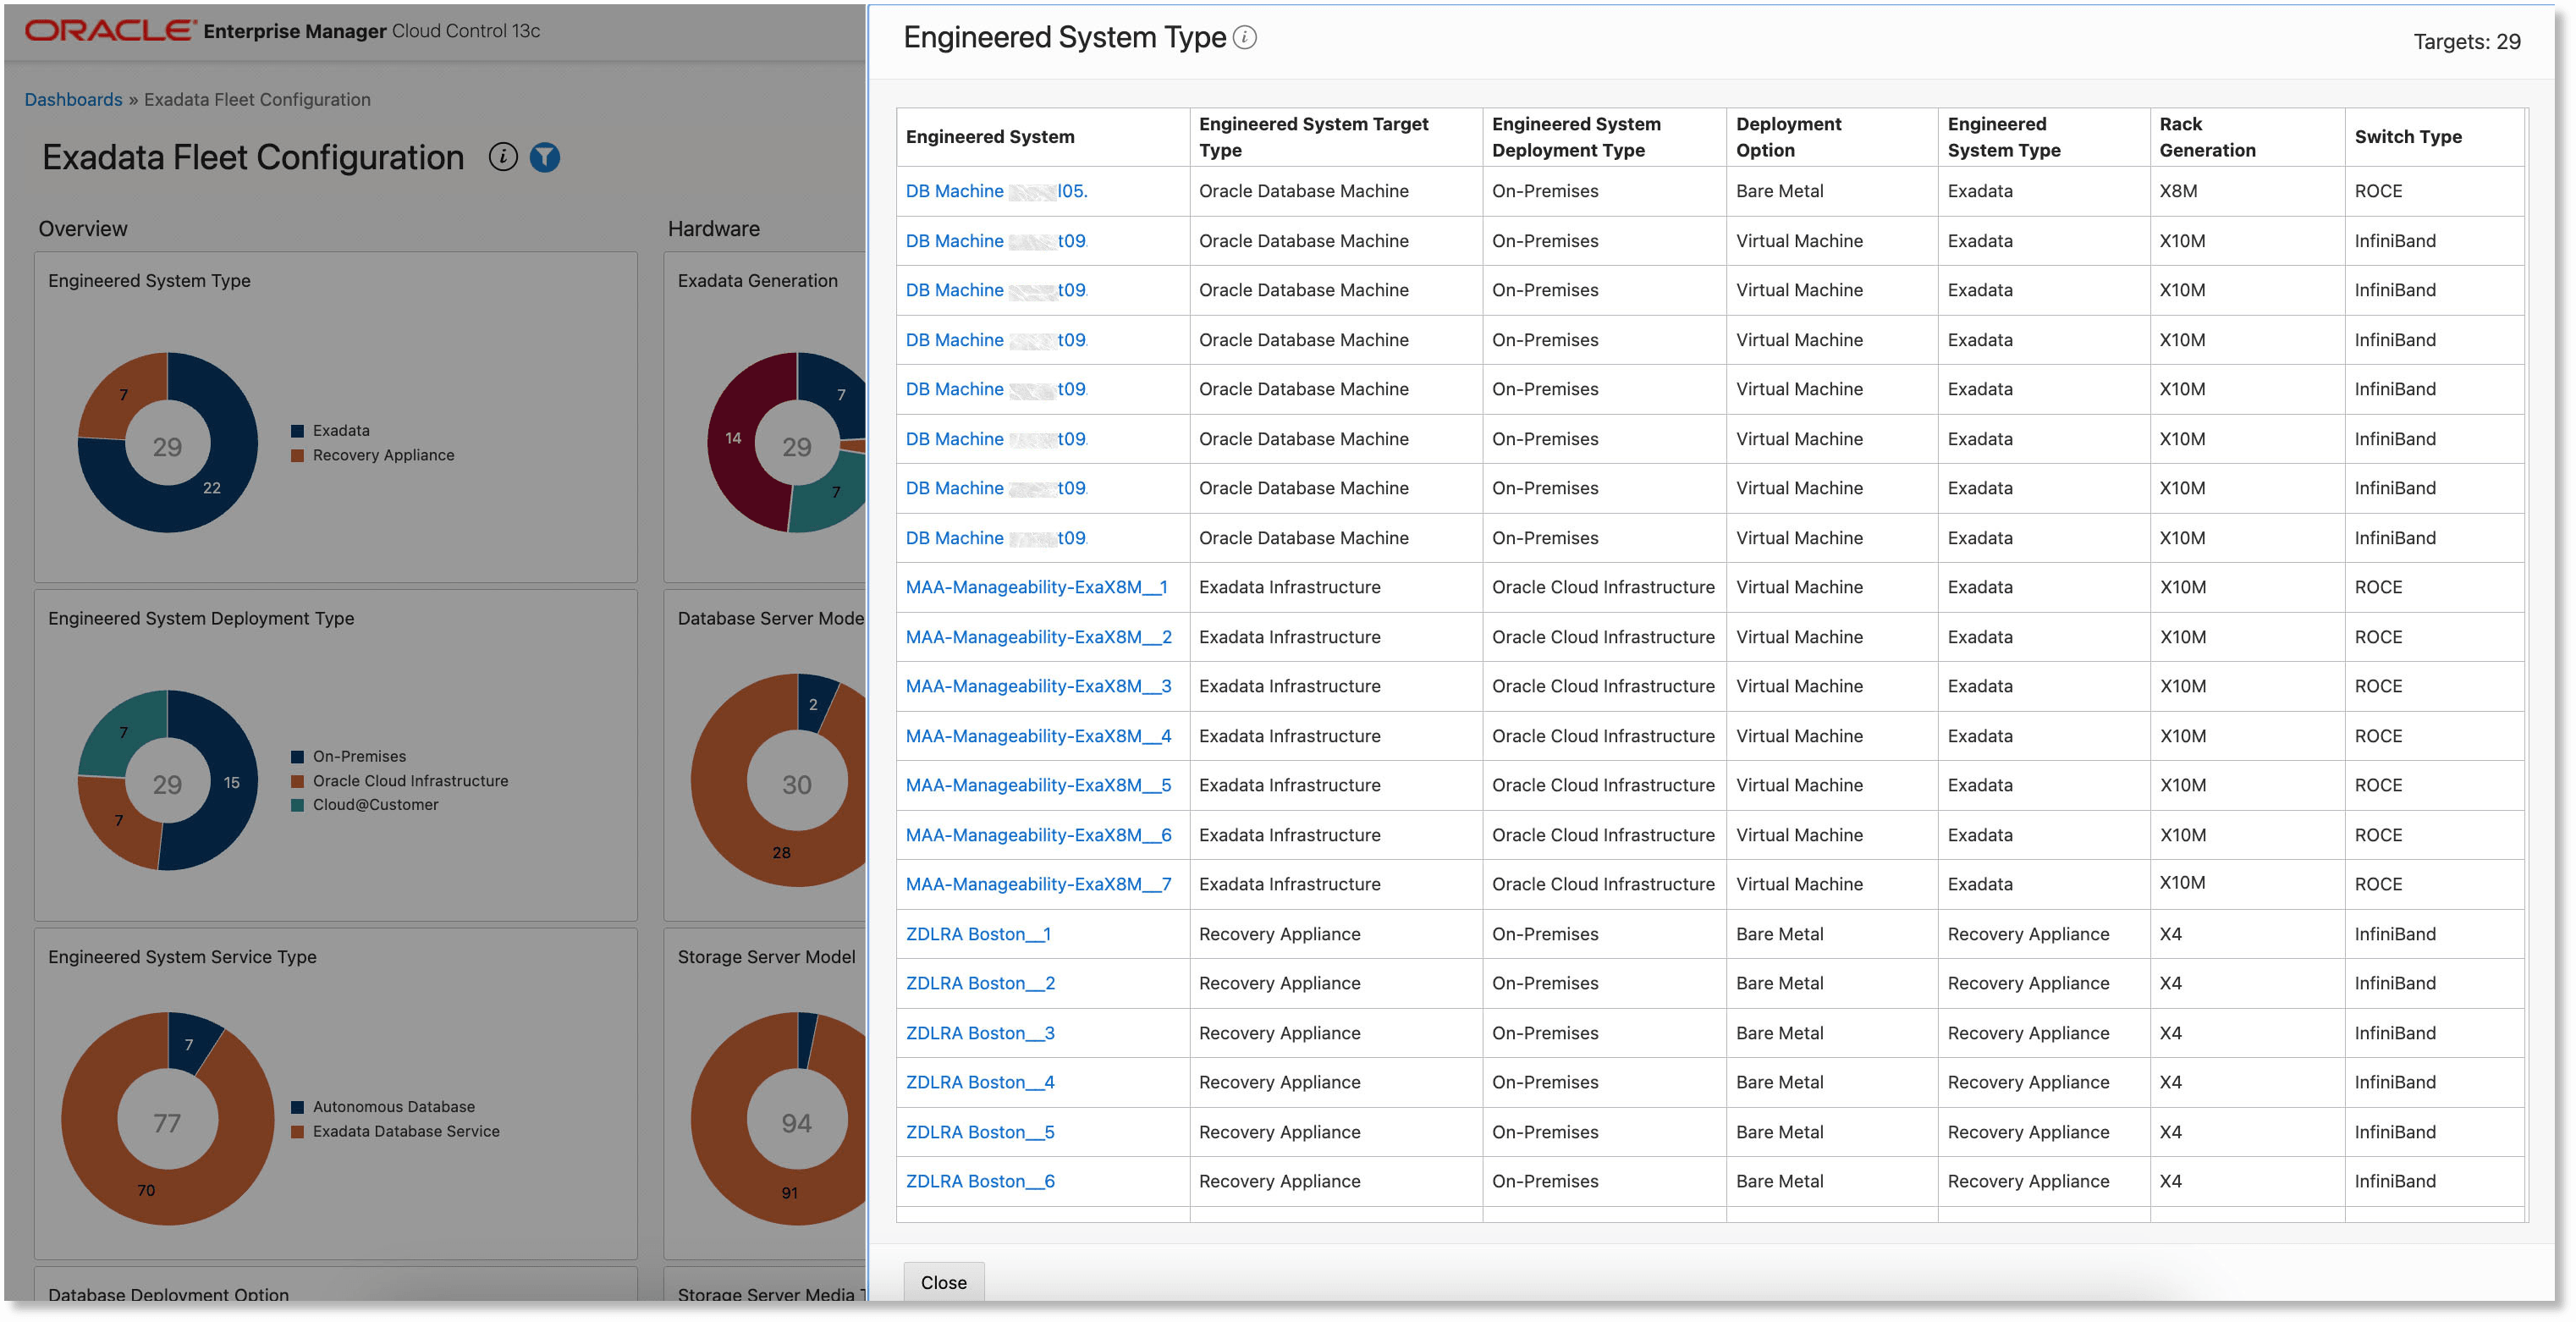Open ZDLRA Boston__1 details
The height and width of the screenshot is (1322, 2576).
click(978, 934)
